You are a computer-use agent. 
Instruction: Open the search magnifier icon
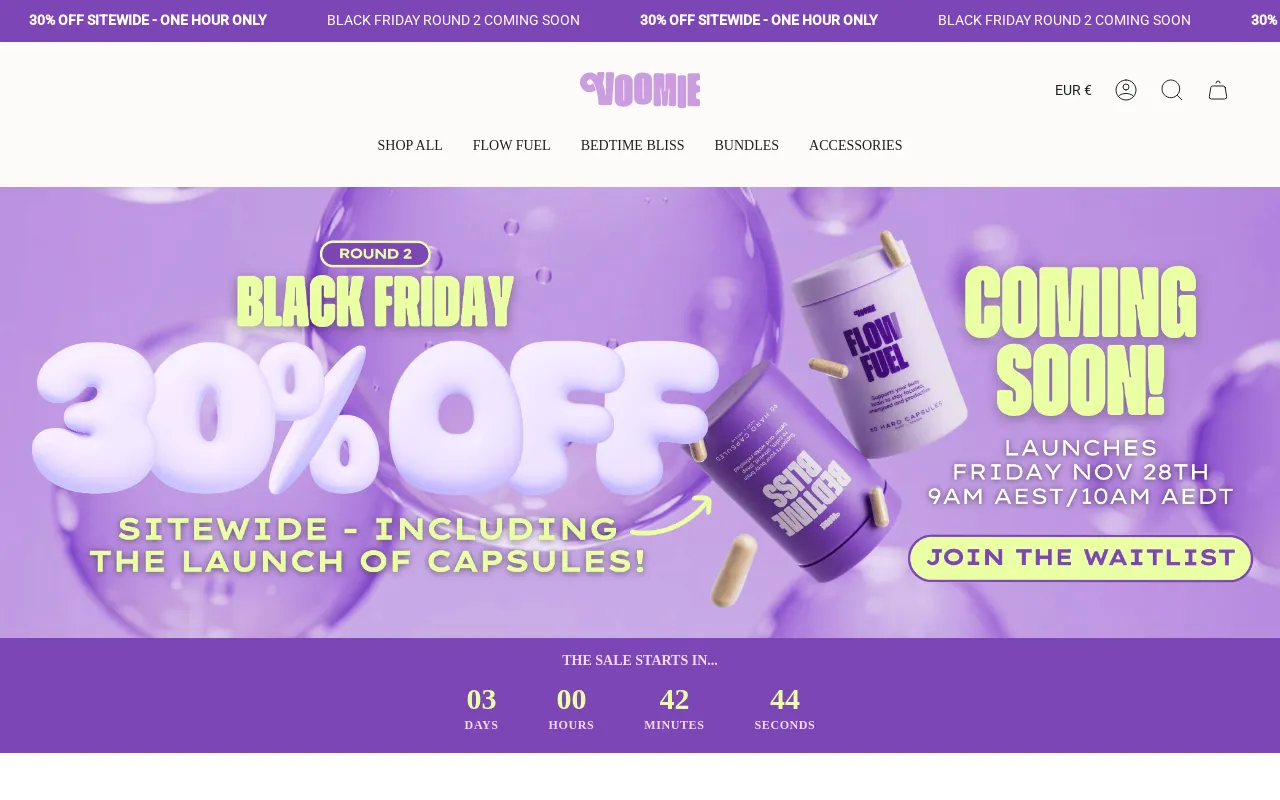[1172, 90]
